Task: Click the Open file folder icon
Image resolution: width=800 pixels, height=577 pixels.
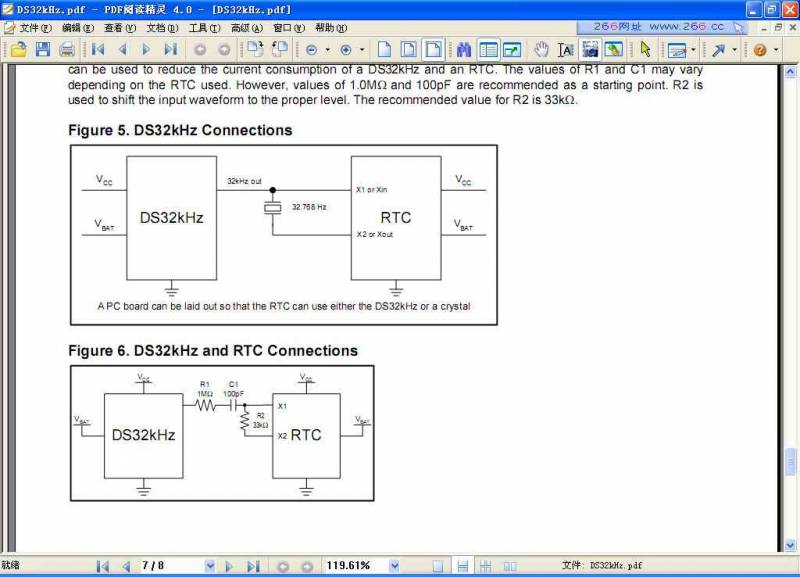Action: pyautogui.click(x=18, y=49)
